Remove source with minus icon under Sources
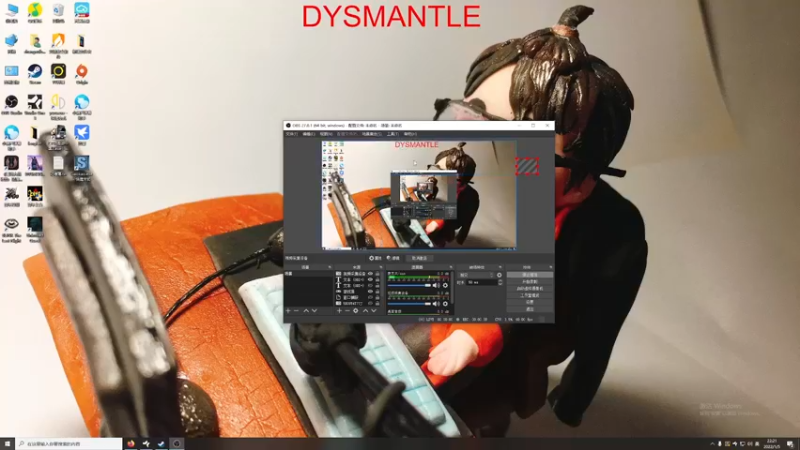The width and height of the screenshot is (800, 450). pos(347,311)
